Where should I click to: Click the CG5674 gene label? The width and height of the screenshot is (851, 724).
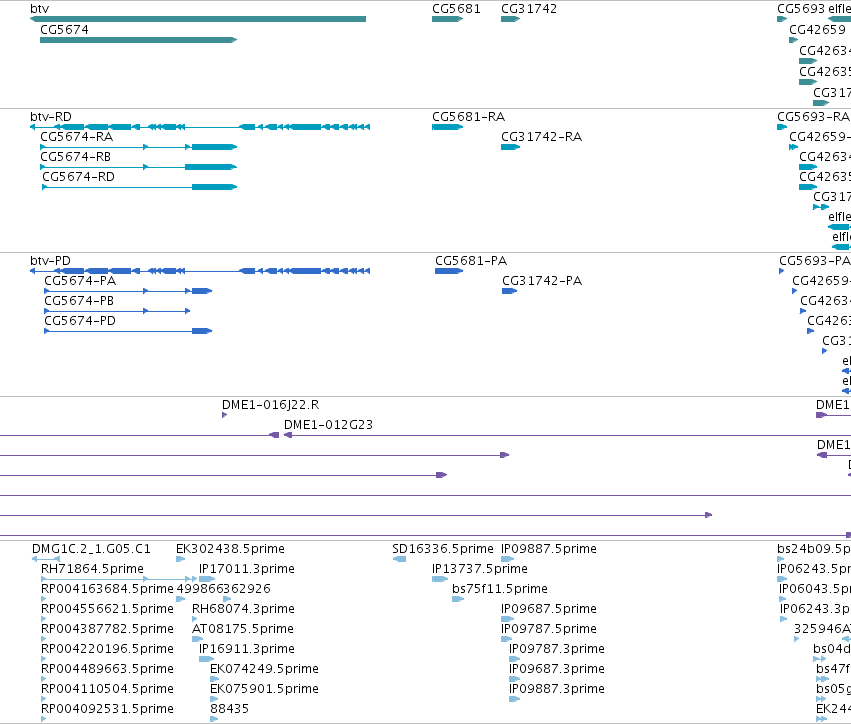64,30
